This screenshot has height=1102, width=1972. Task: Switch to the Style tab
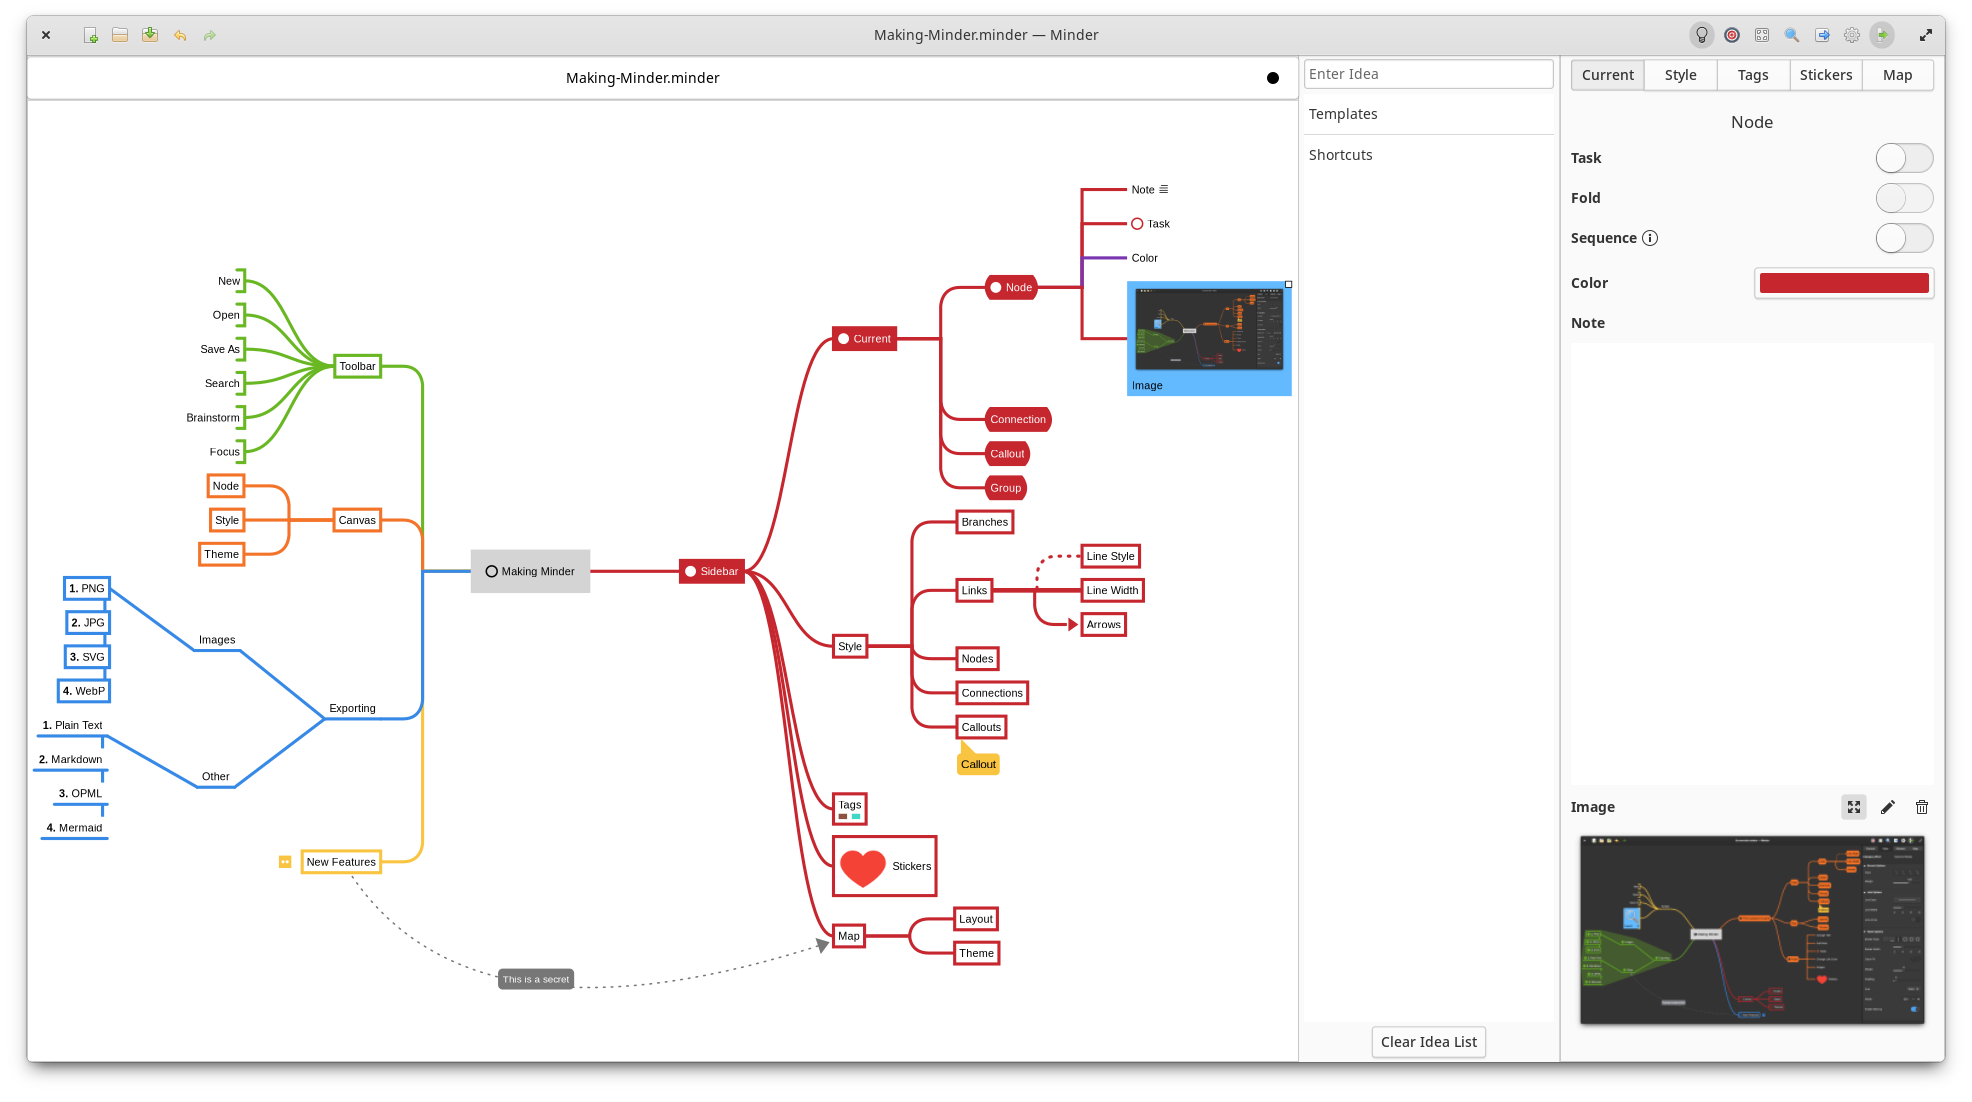[x=1680, y=75]
